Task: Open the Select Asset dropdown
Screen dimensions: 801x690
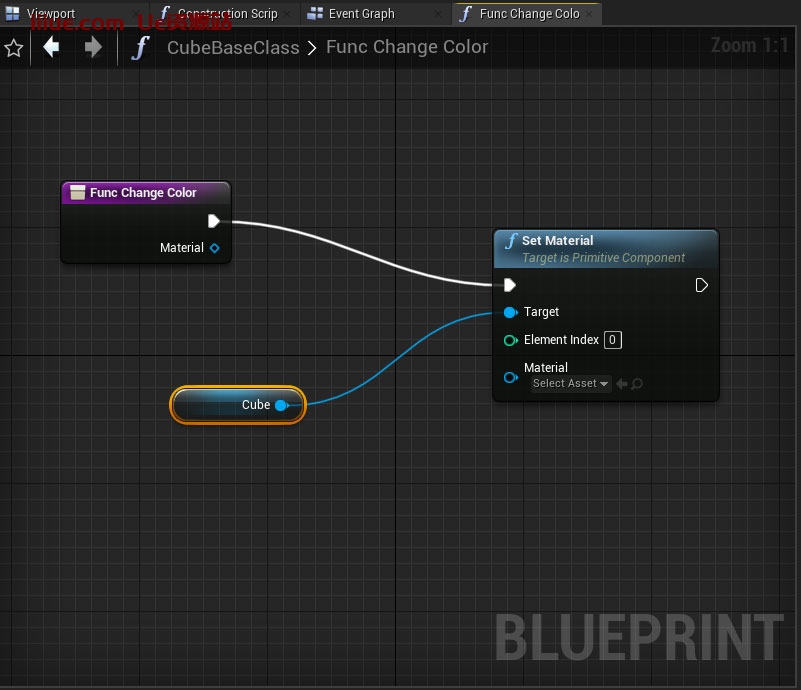Action: tap(570, 384)
